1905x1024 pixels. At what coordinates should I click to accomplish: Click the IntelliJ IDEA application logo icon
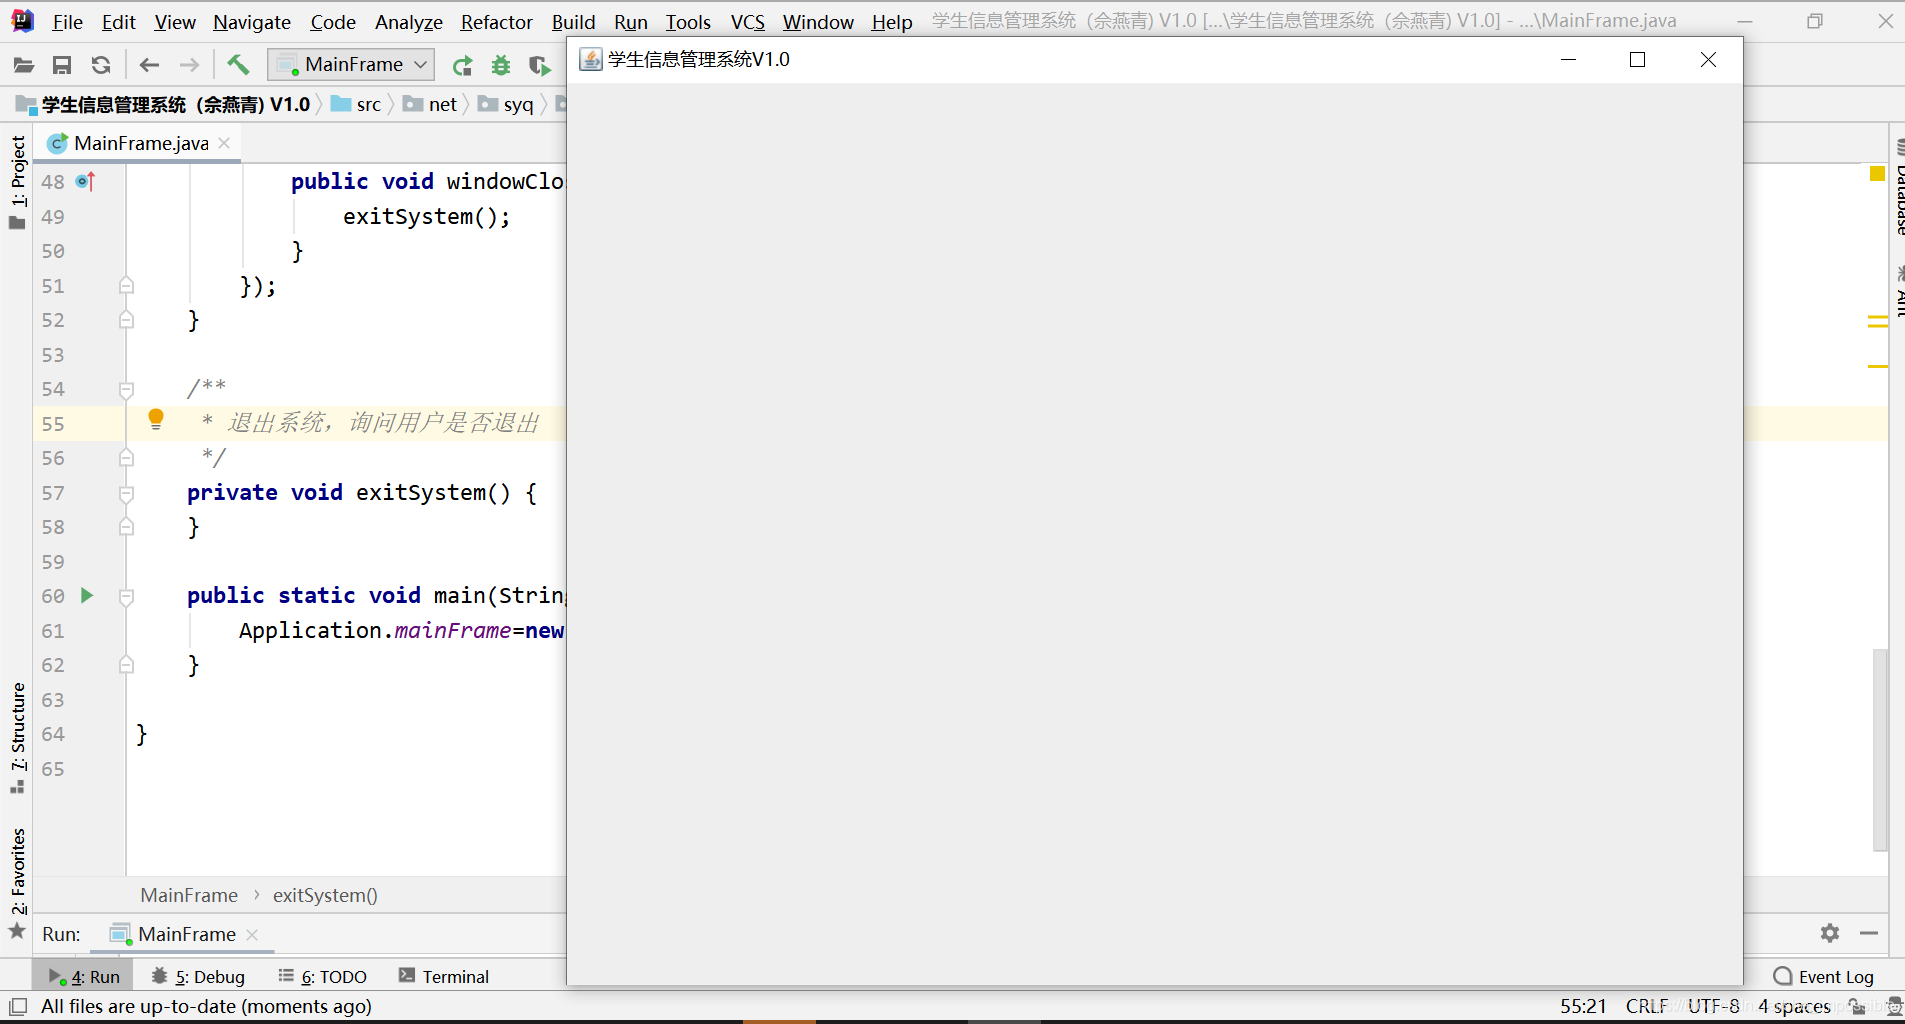coord(22,20)
